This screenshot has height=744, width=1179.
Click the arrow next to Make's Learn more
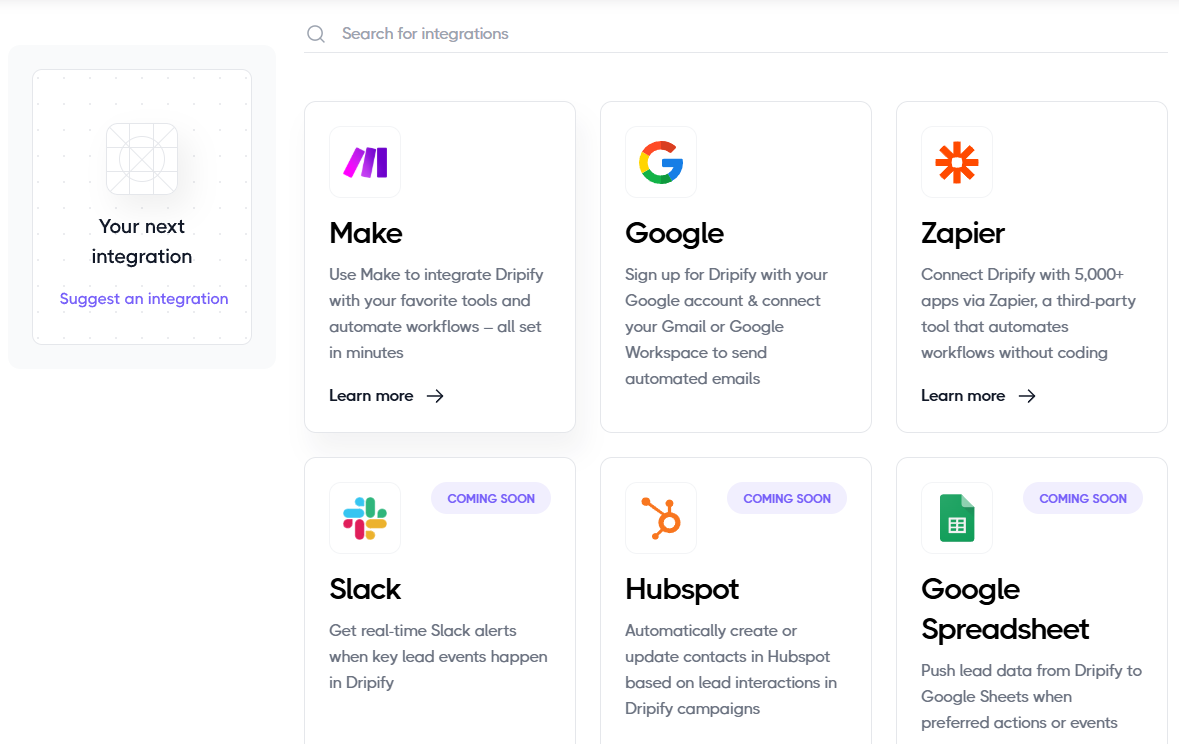[x=435, y=396]
